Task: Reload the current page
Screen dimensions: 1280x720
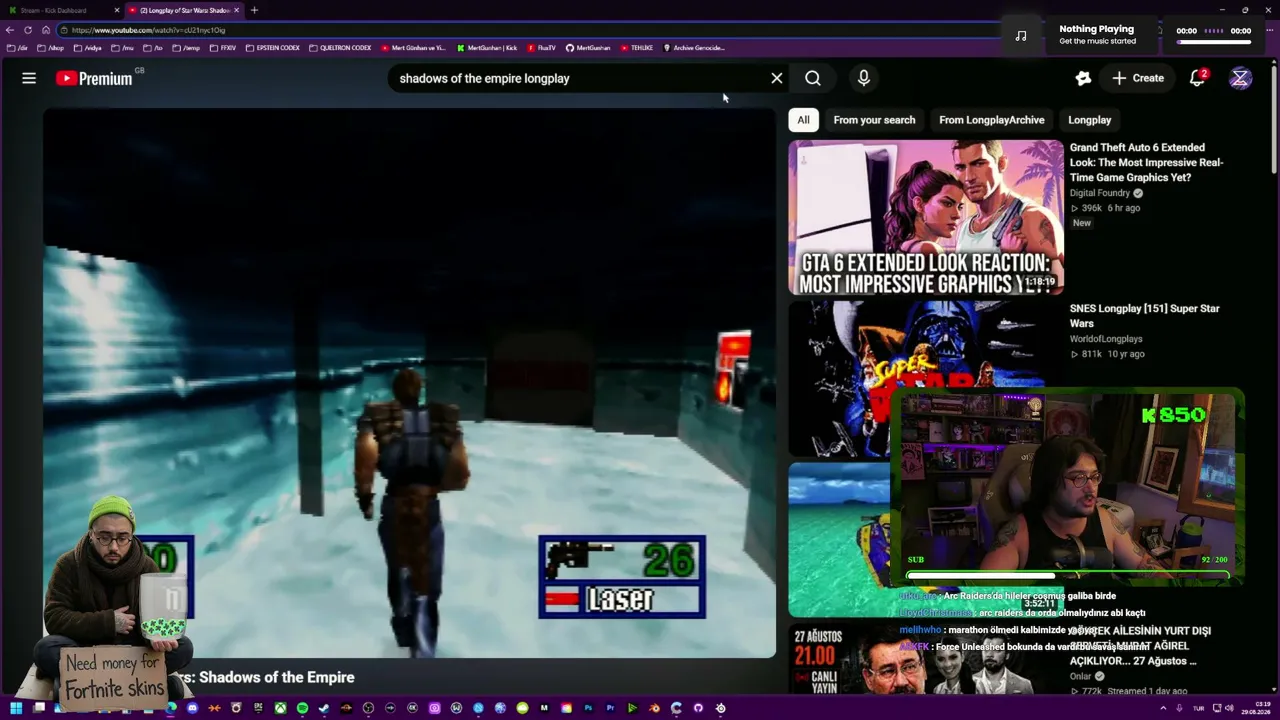Action: [28, 30]
